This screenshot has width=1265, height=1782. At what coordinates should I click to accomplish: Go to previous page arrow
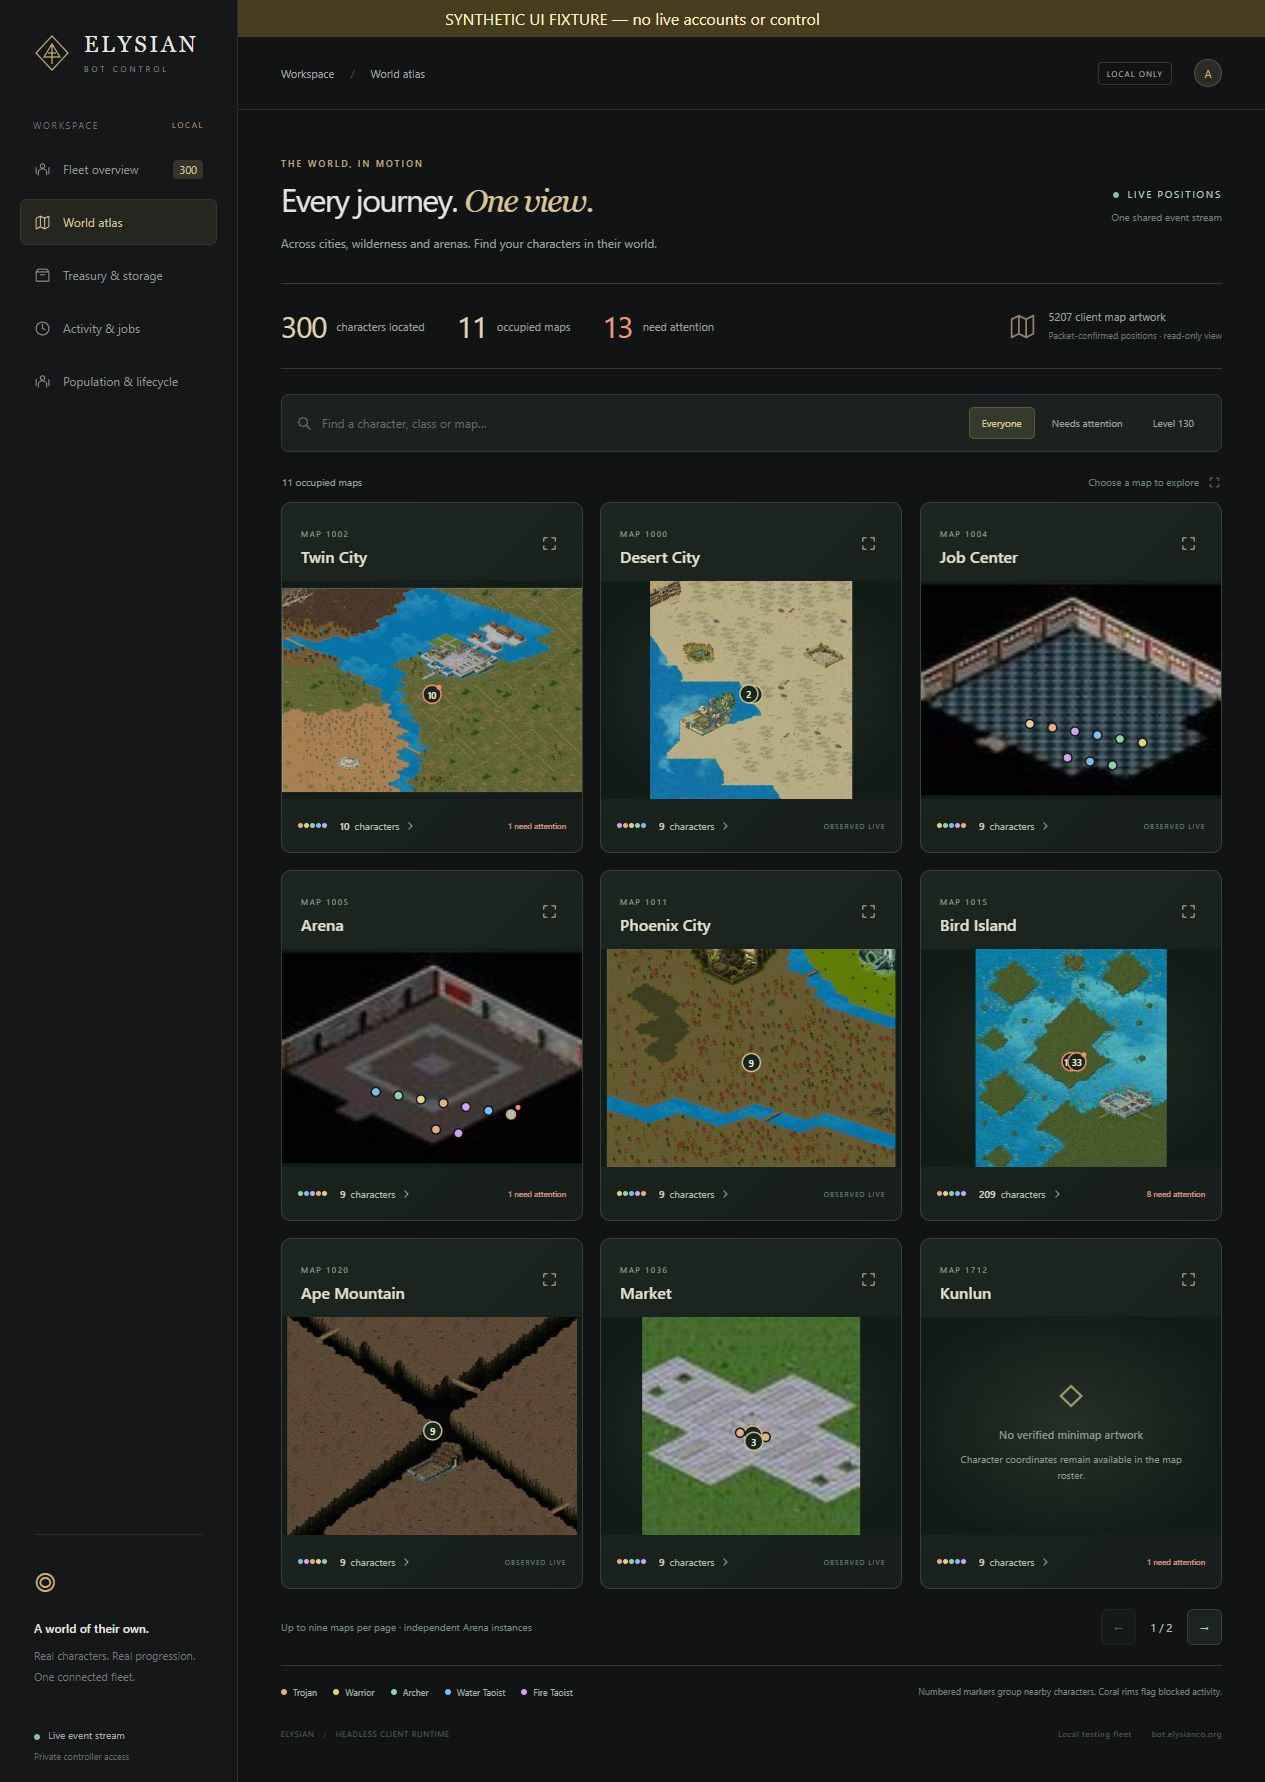(x=1118, y=1627)
